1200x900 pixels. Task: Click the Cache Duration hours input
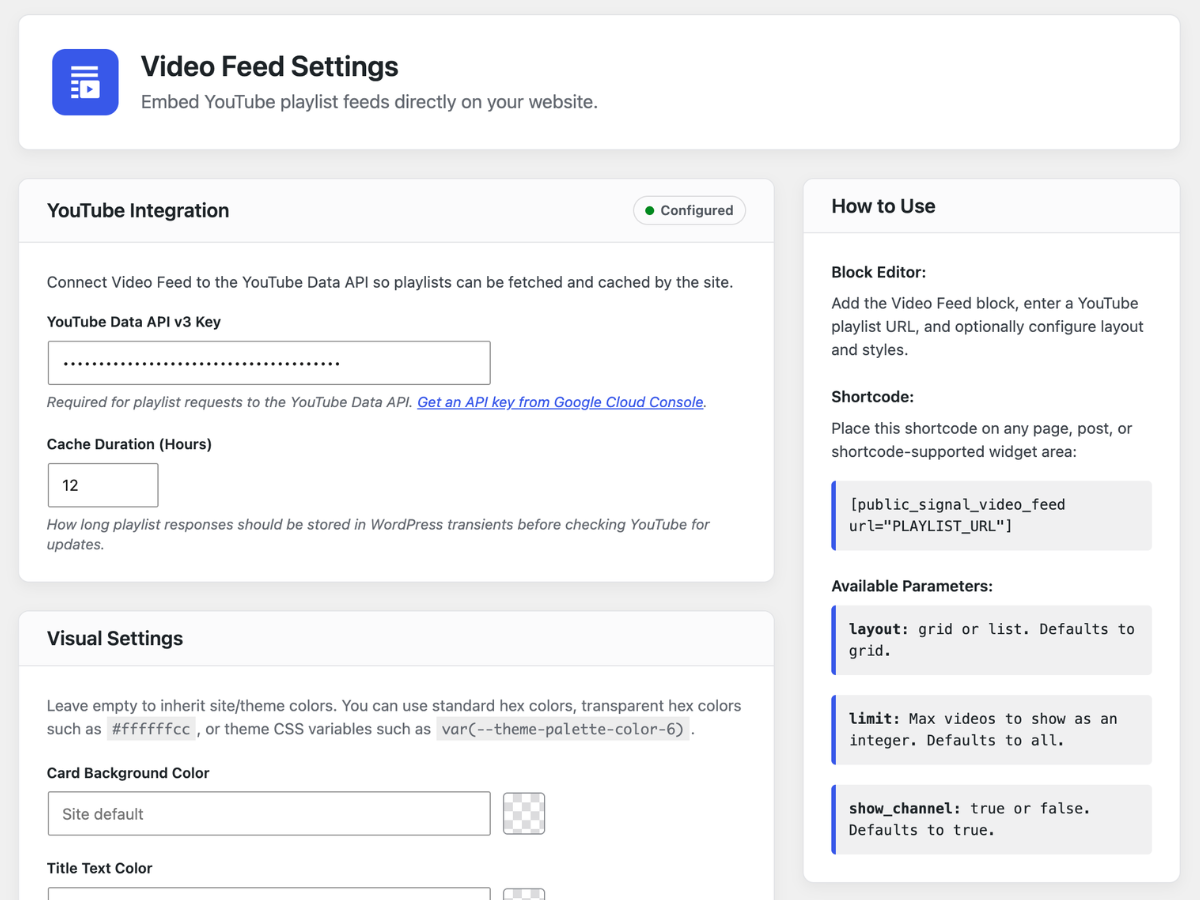pyautogui.click(x=103, y=485)
